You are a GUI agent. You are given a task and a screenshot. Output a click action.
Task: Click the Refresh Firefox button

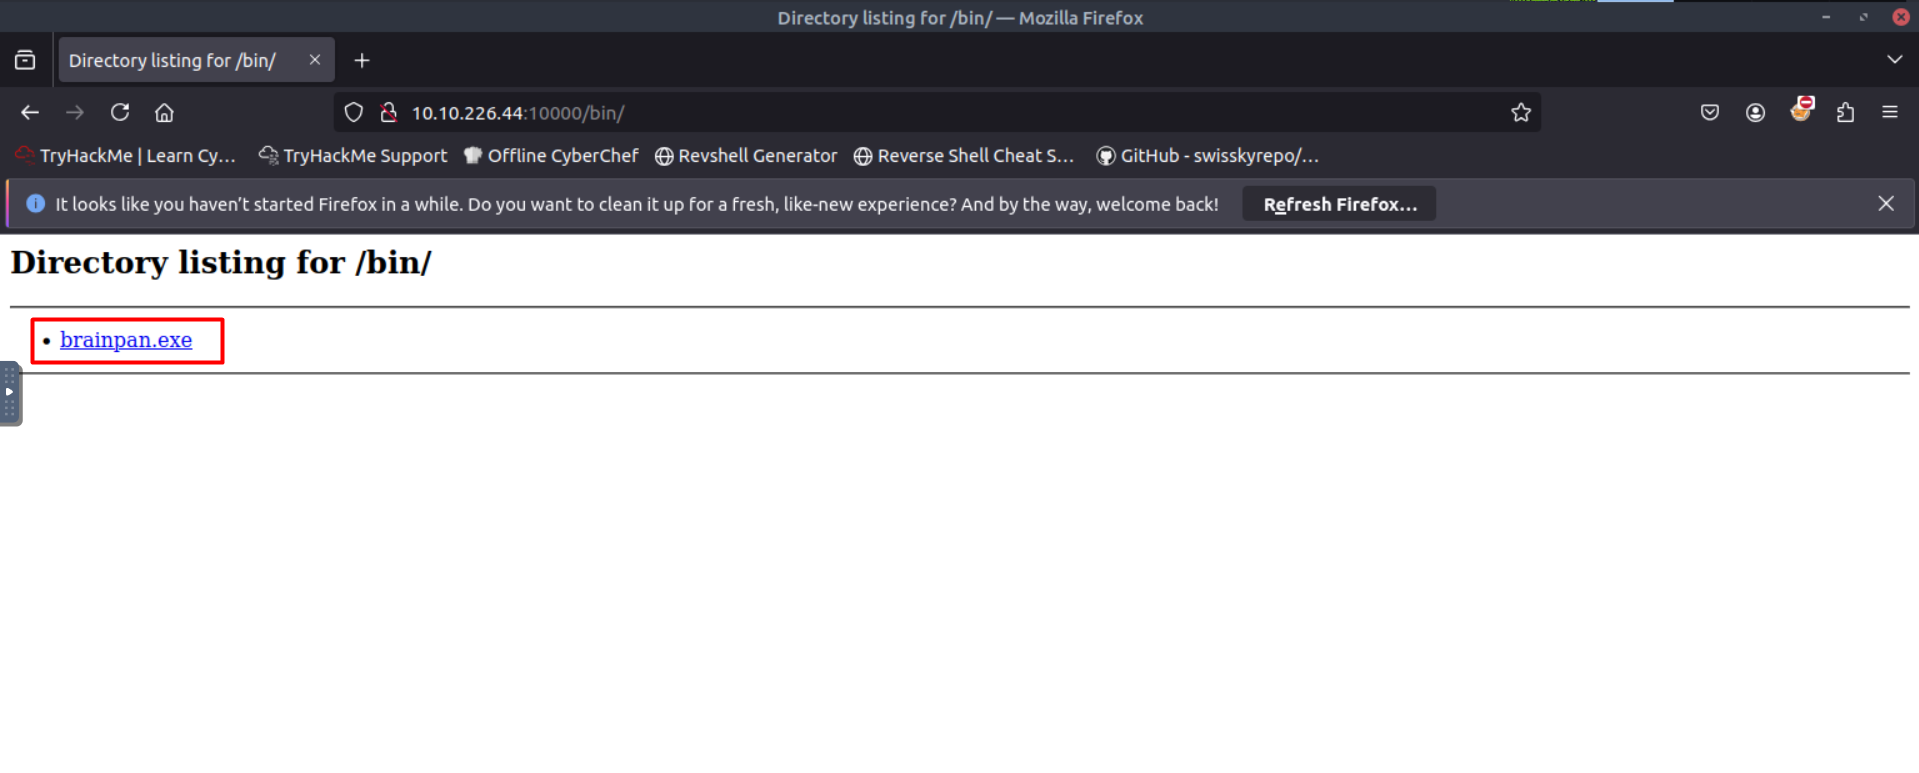click(1339, 204)
